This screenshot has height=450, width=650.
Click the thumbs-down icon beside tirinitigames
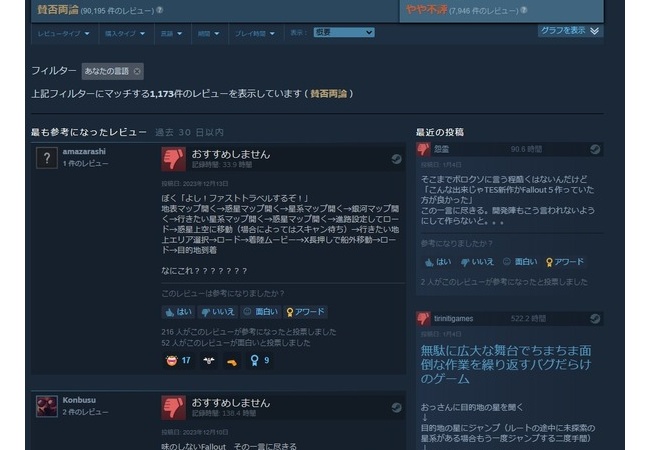pyautogui.click(x=423, y=319)
